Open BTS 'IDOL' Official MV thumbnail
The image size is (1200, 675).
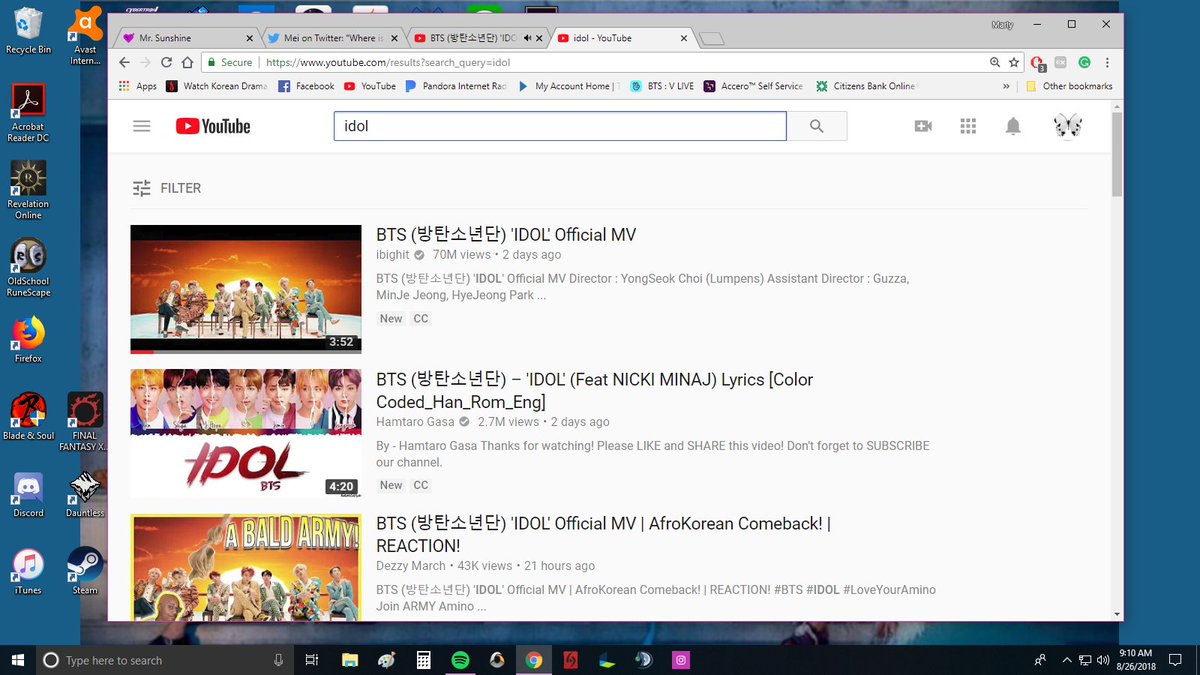pos(246,289)
